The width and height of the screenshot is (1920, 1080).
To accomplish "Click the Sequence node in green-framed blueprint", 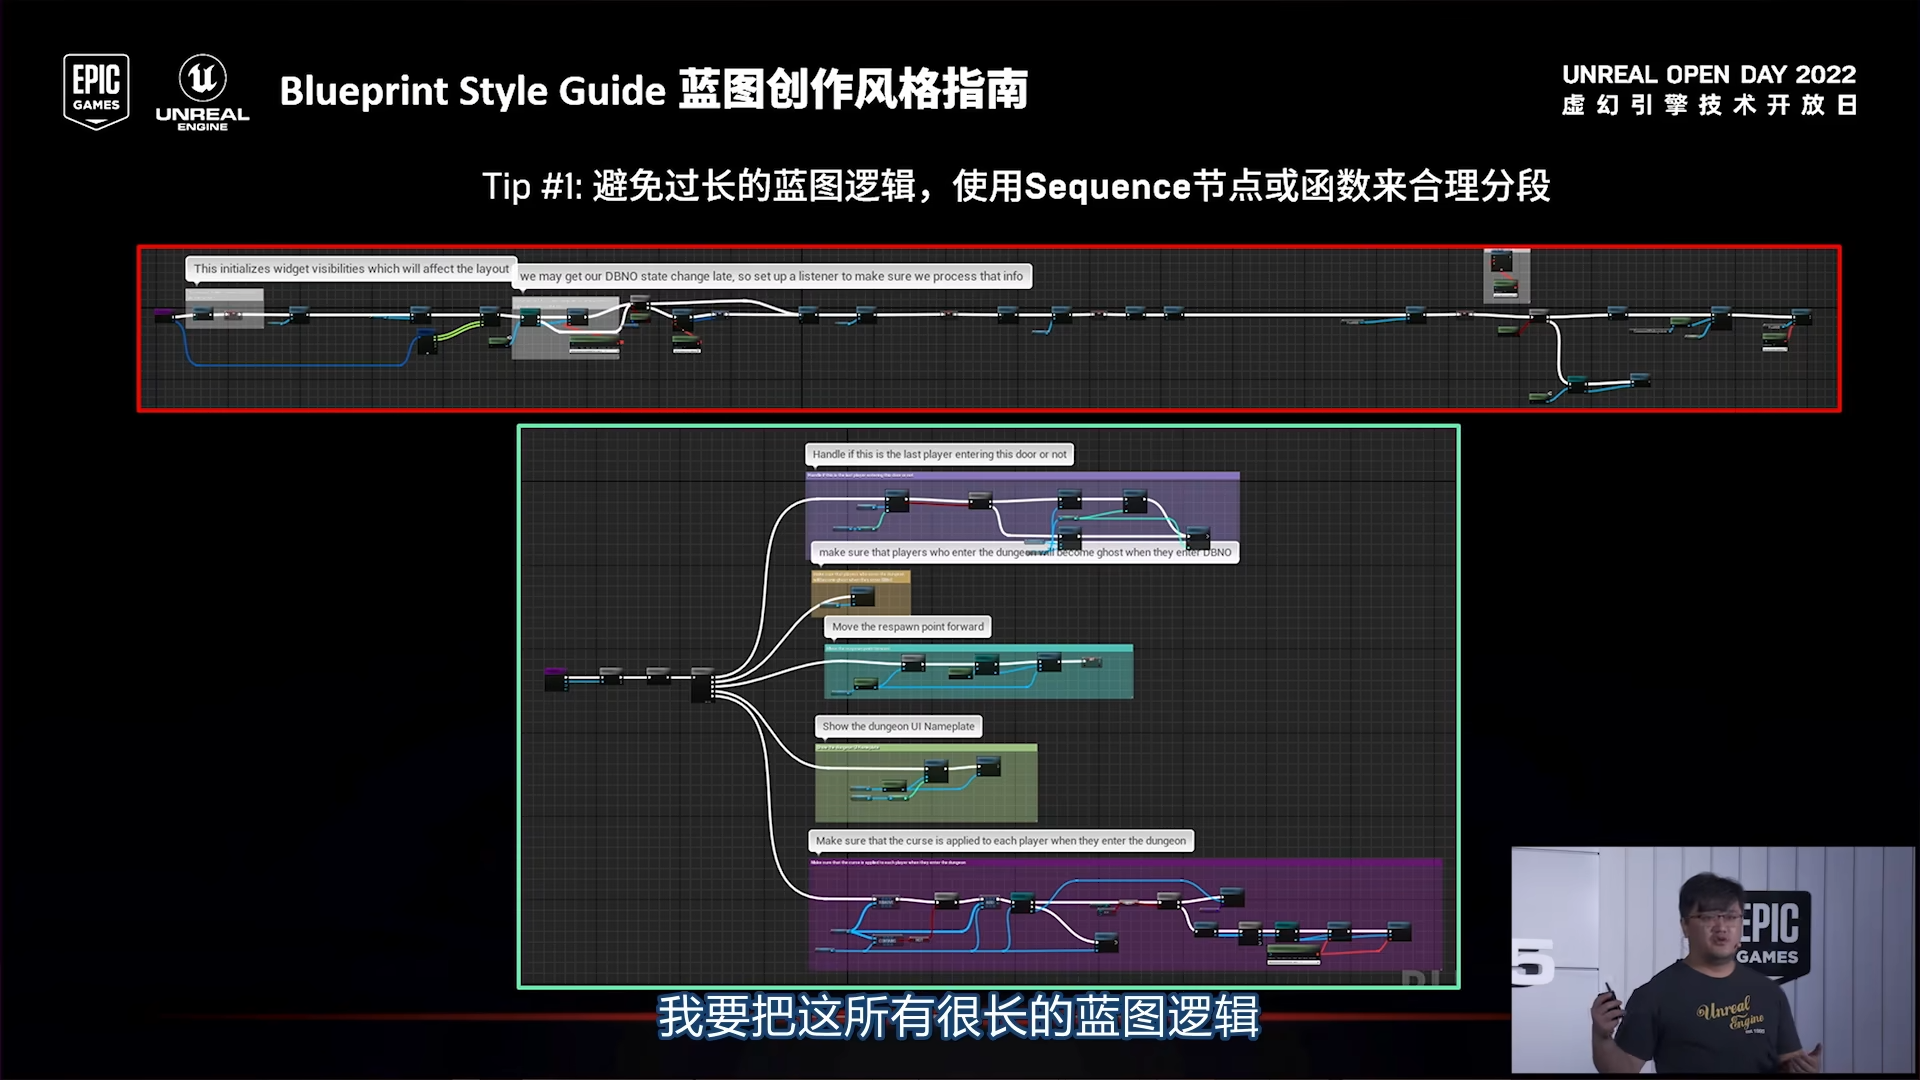I will (703, 685).
